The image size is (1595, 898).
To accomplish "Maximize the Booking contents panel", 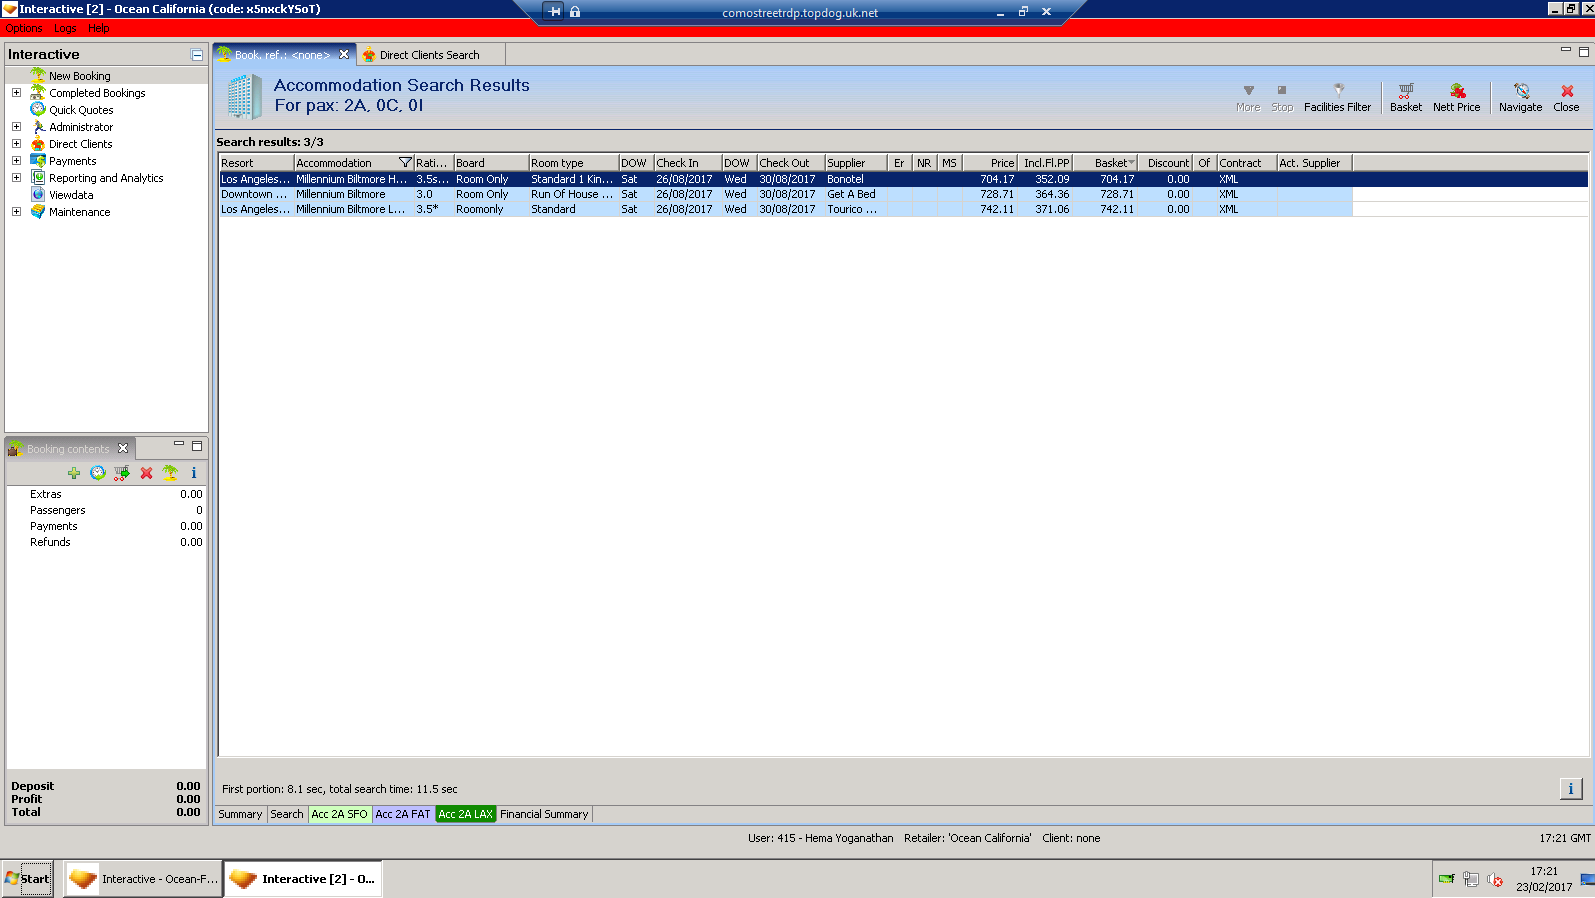I will point(197,446).
